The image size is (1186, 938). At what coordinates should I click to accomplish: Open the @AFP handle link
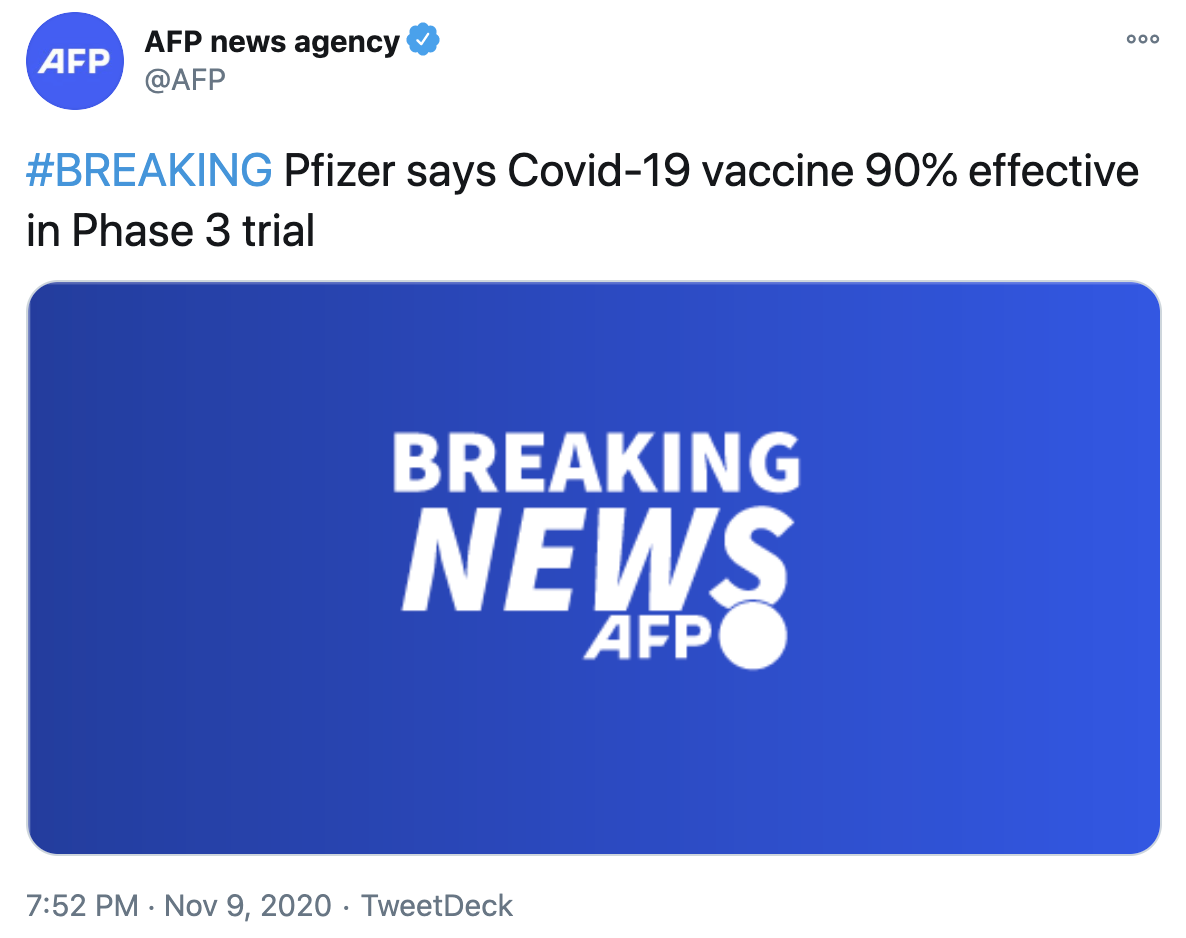[185, 79]
